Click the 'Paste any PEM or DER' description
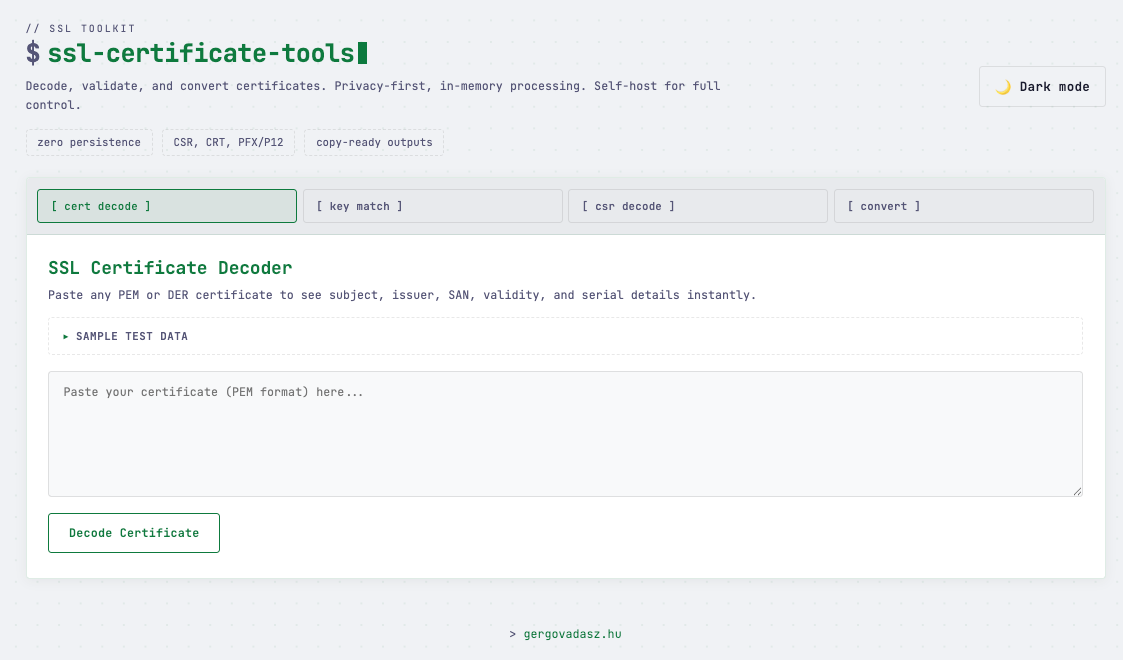 pyautogui.click(x=402, y=295)
